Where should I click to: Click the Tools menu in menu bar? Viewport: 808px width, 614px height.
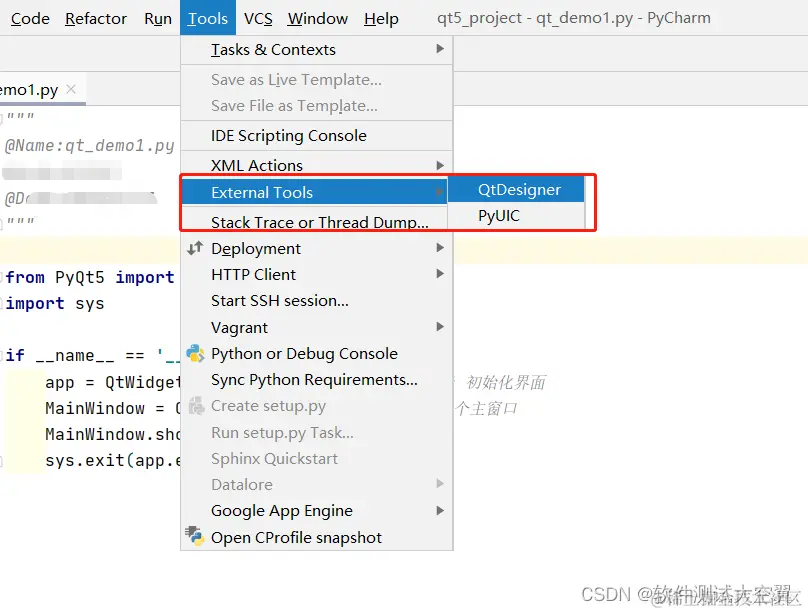click(x=208, y=19)
